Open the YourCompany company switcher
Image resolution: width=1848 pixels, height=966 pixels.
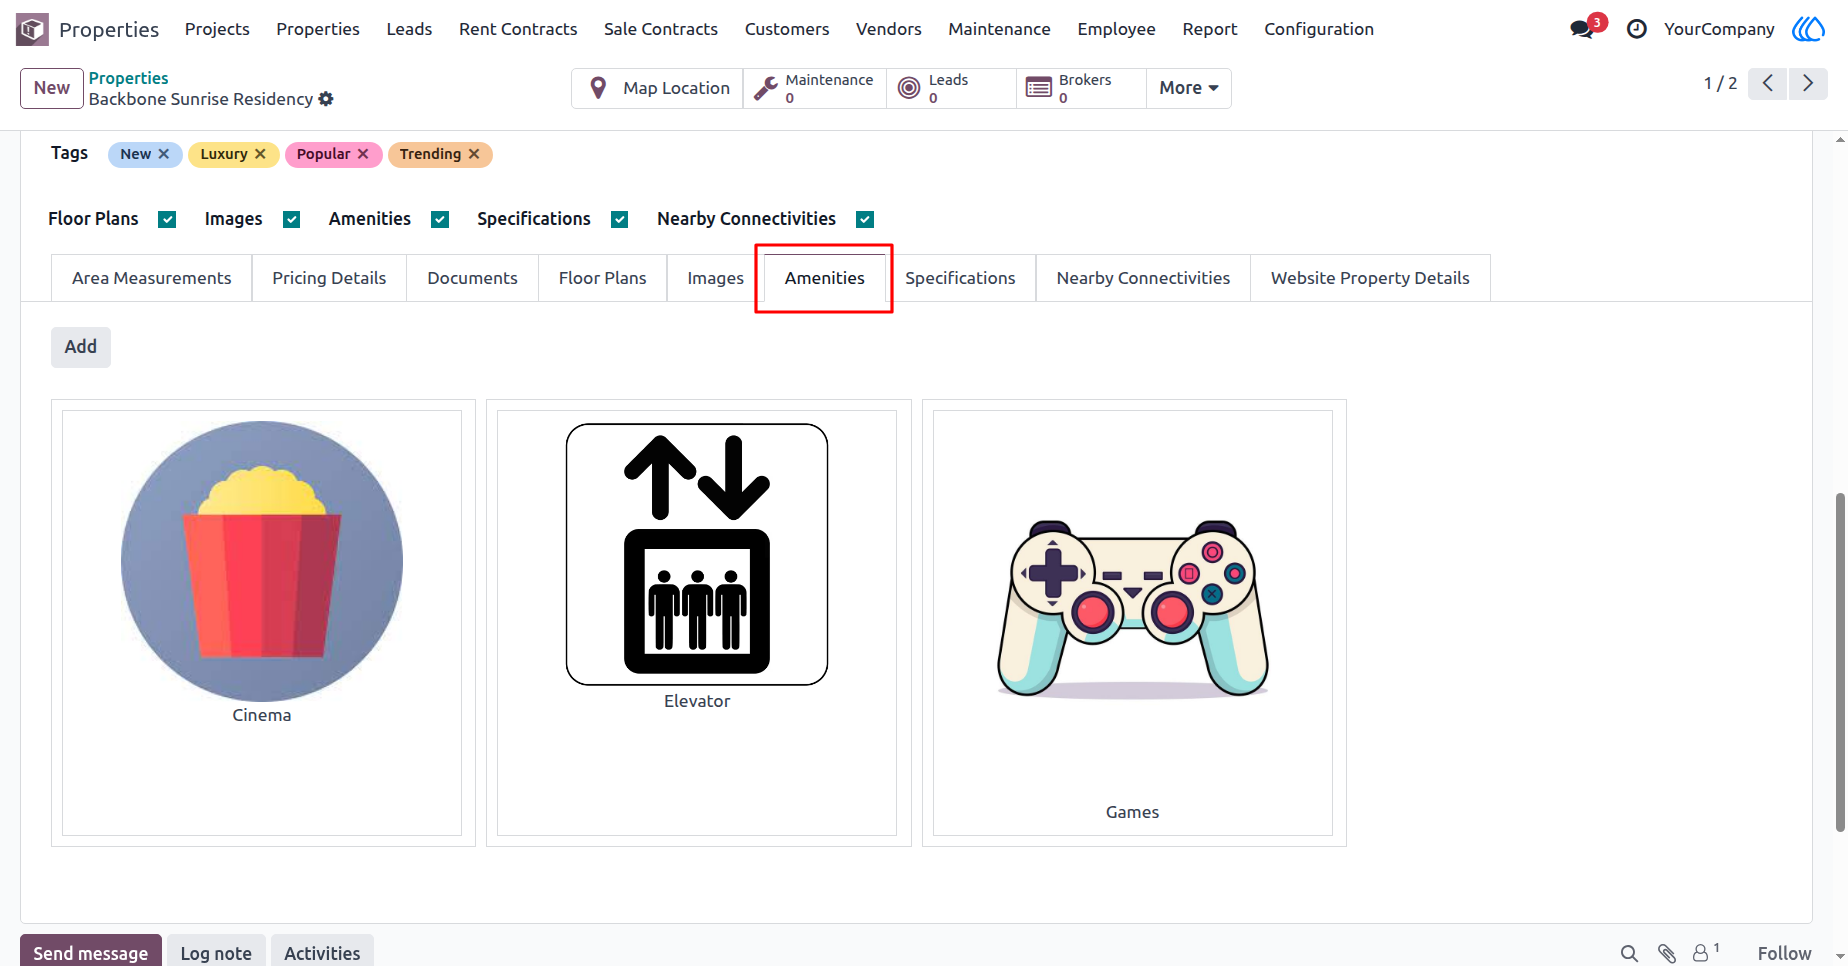pos(1719,29)
